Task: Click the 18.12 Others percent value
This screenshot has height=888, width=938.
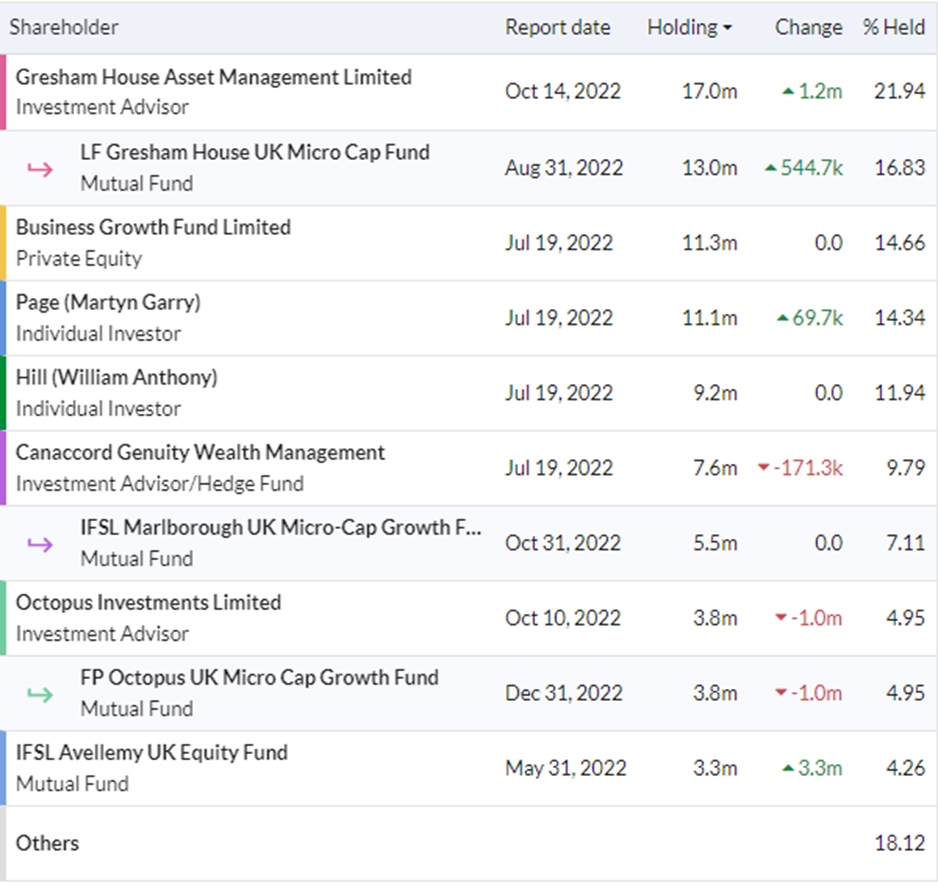Action: coord(900,844)
